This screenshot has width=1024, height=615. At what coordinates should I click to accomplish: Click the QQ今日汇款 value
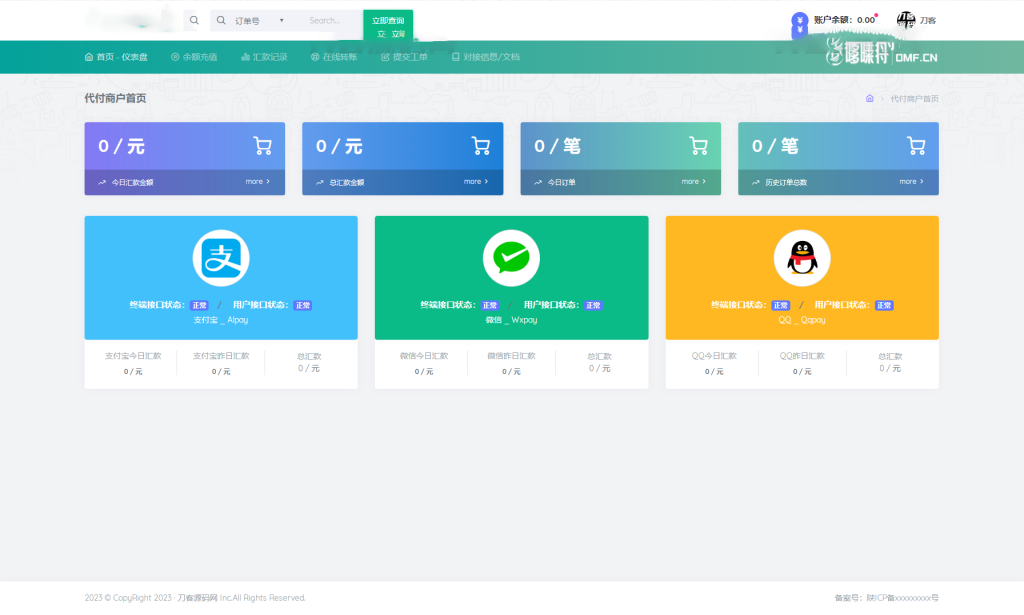(x=714, y=371)
